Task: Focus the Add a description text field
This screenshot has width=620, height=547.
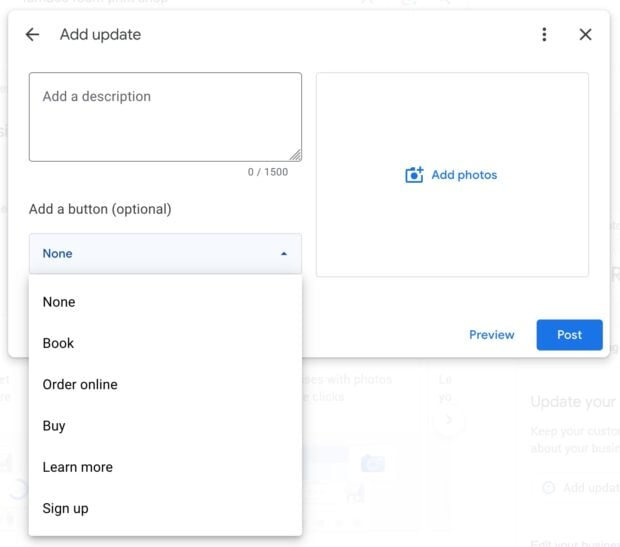Action: coord(165,116)
